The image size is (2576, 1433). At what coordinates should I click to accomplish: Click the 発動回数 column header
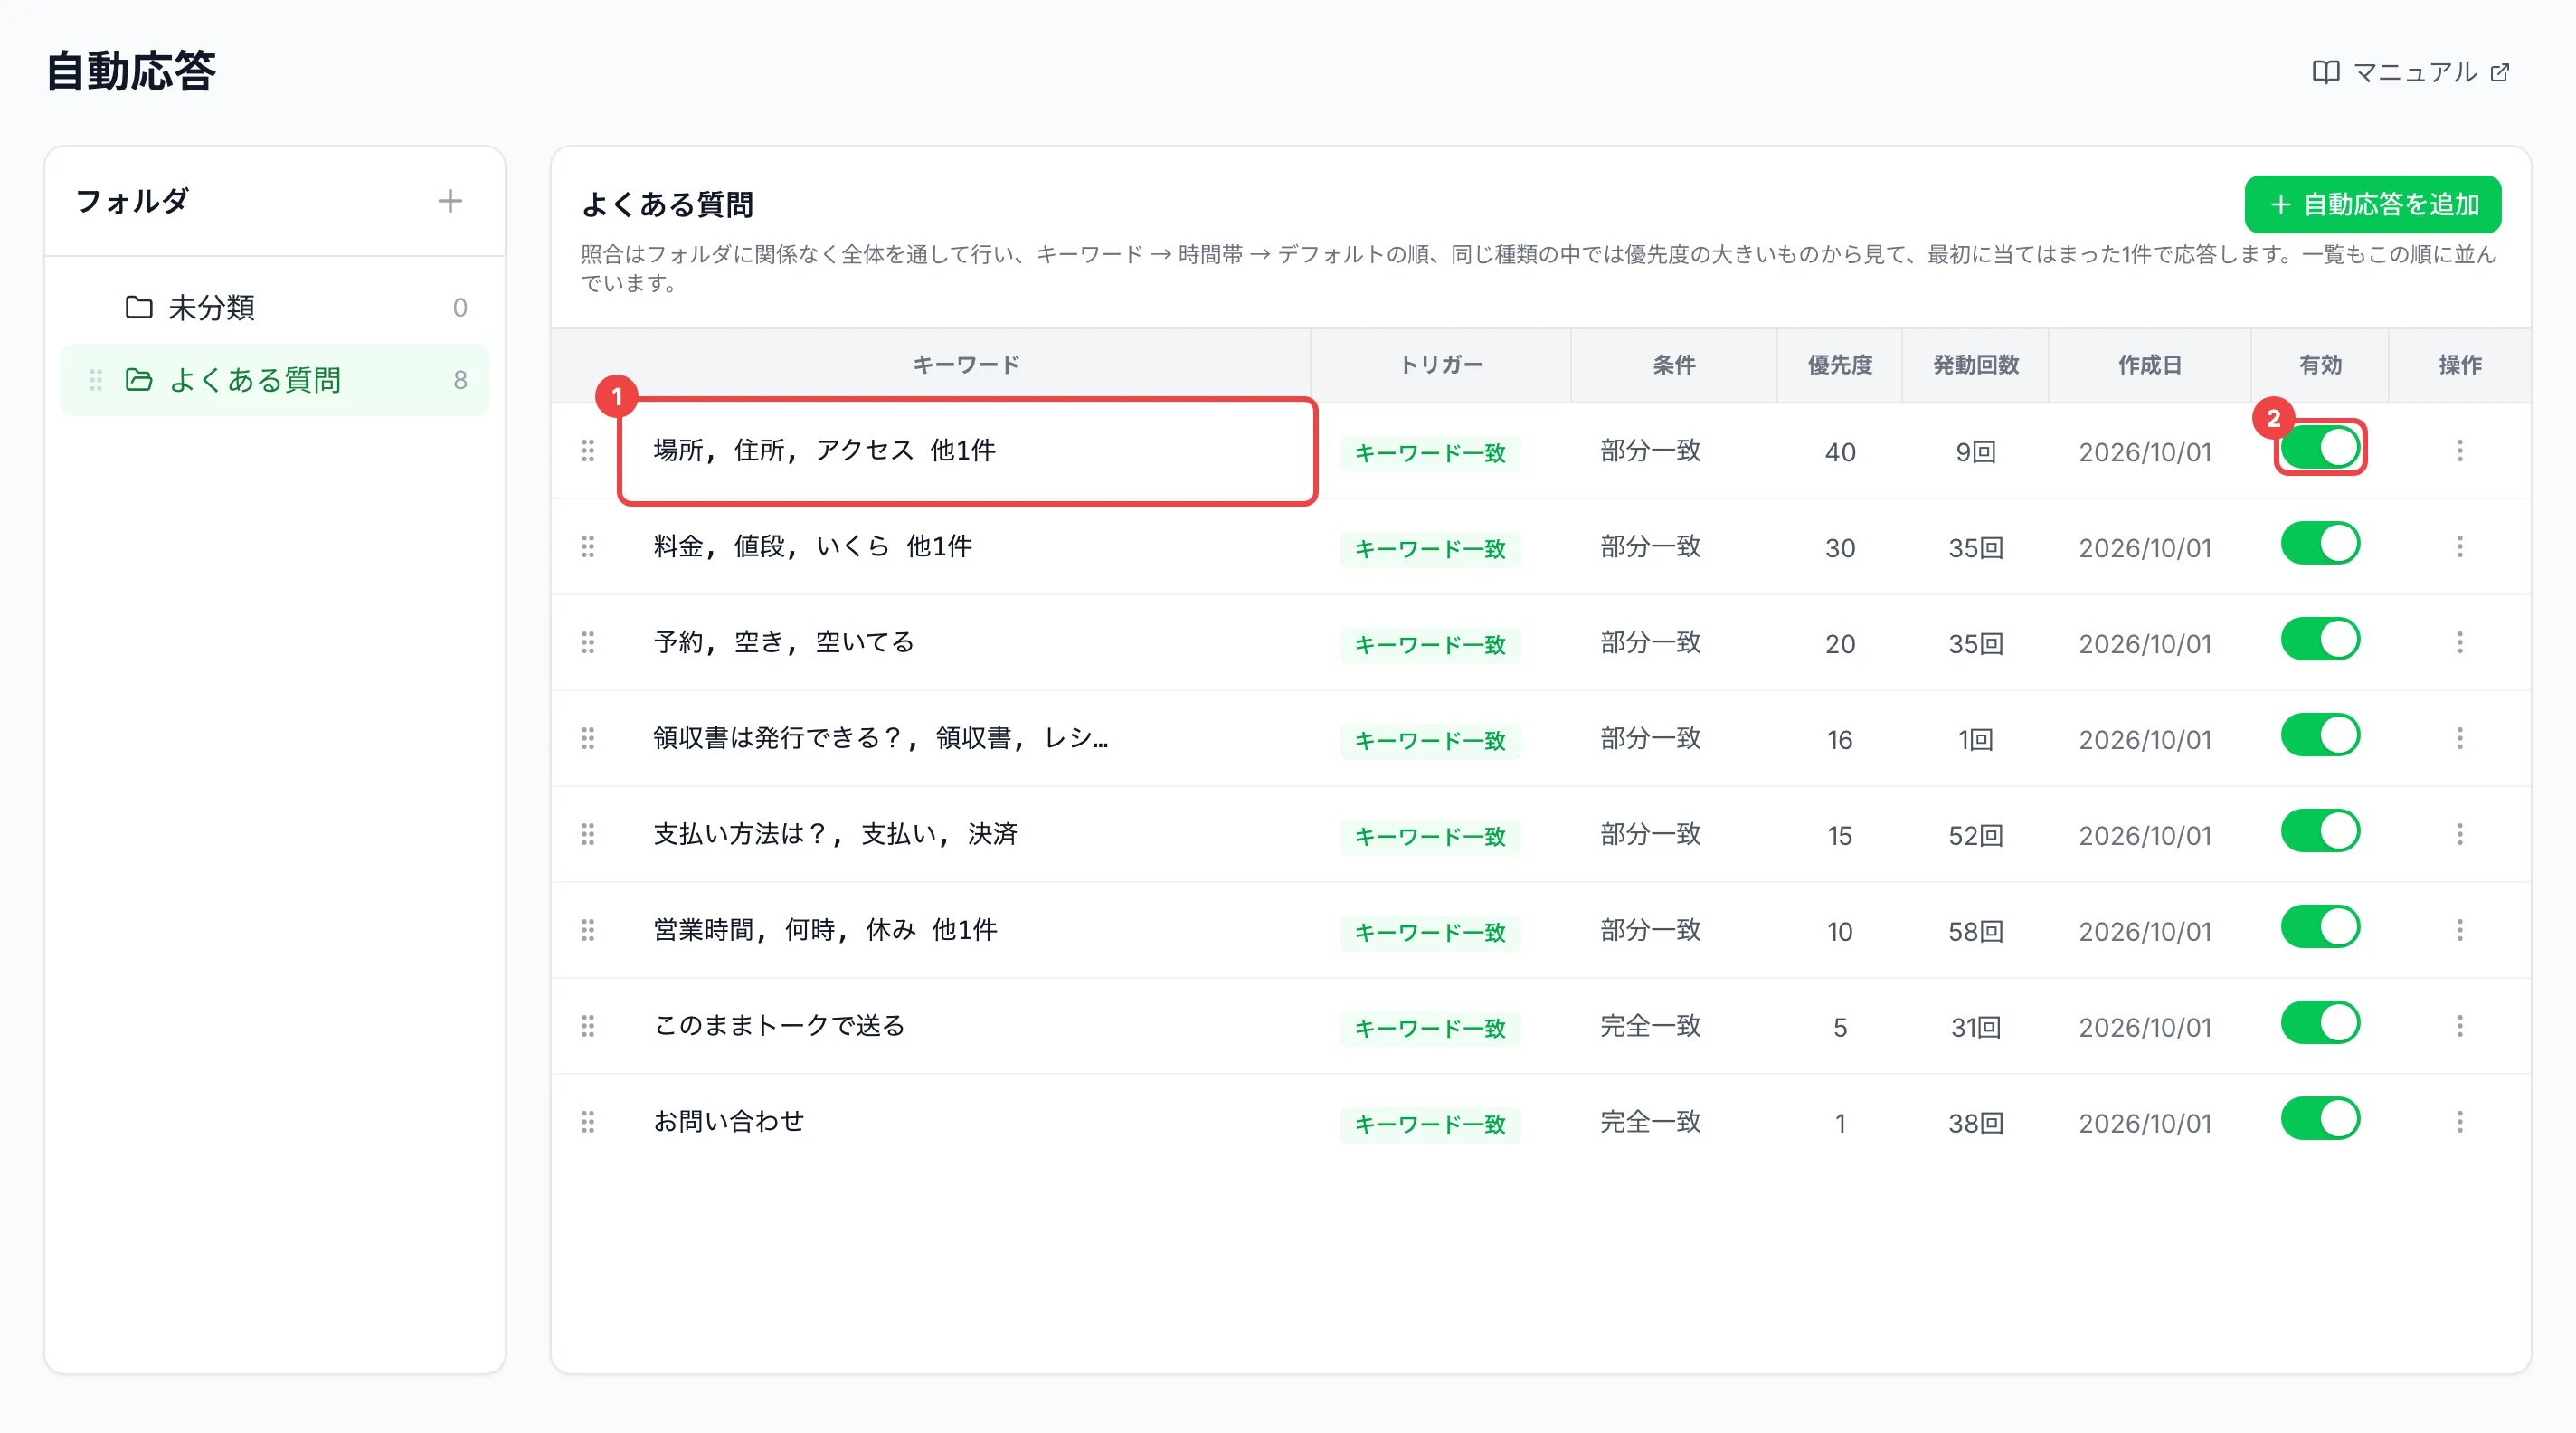tap(1976, 365)
